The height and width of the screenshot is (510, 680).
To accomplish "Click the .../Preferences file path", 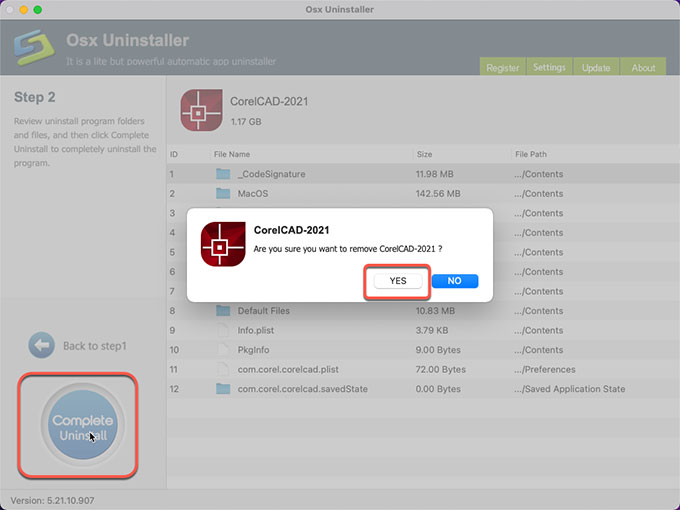I will click(x=545, y=369).
